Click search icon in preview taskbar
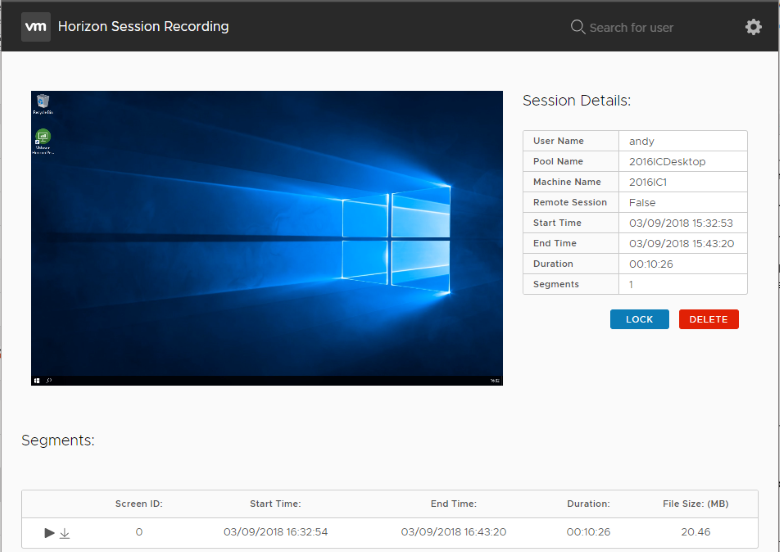The image size is (780, 552). [x=49, y=380]
